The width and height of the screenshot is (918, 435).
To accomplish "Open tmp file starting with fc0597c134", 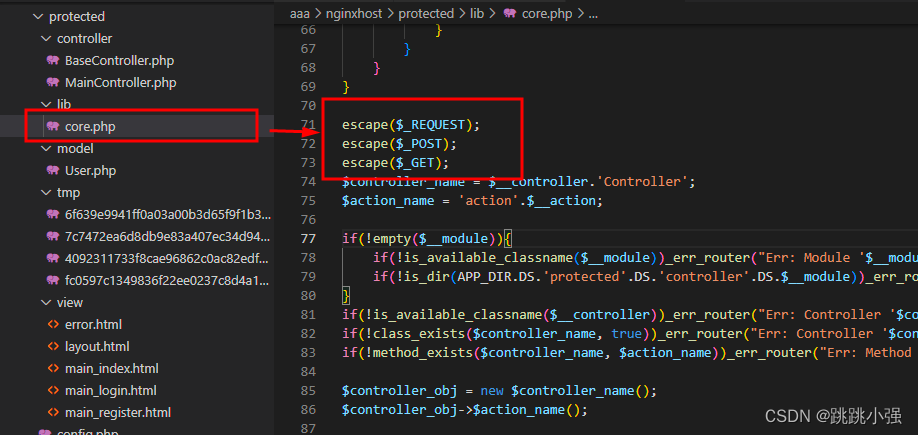I will click(168, 280).
